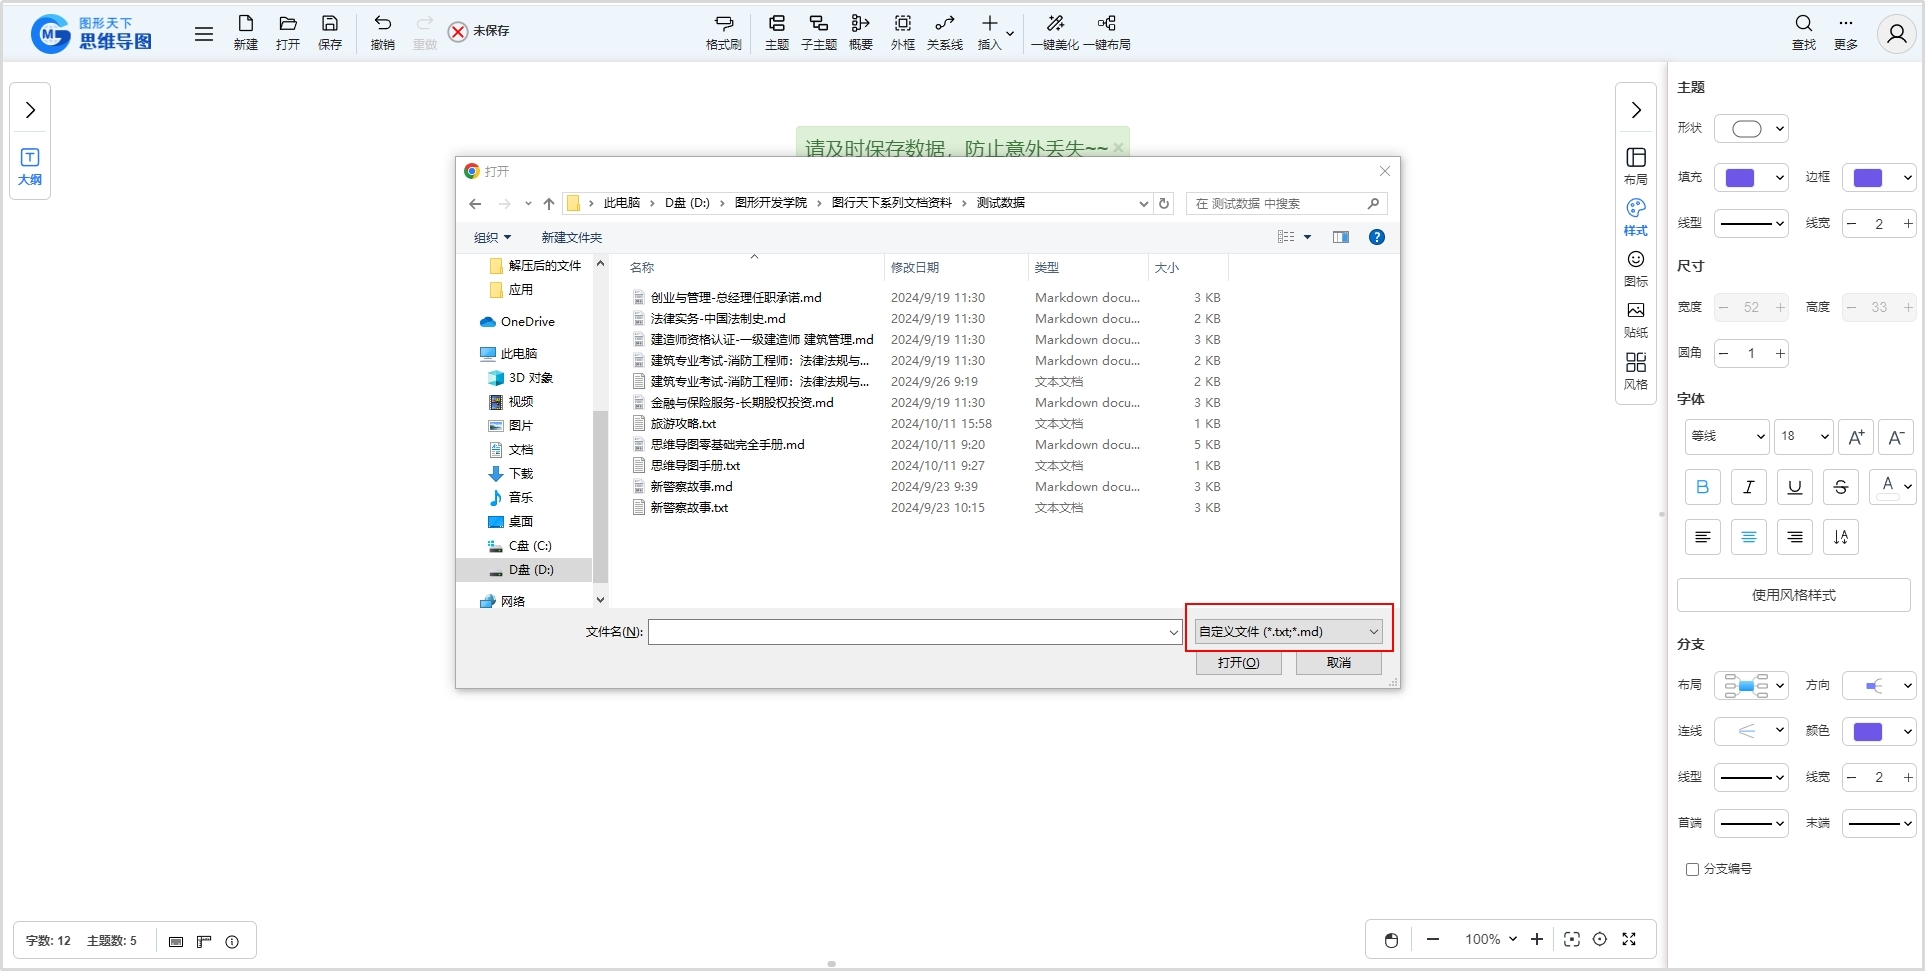Switch to the Icons (图标) side tab
This screenshot has height=972, width=1927.
(1636, 268)
